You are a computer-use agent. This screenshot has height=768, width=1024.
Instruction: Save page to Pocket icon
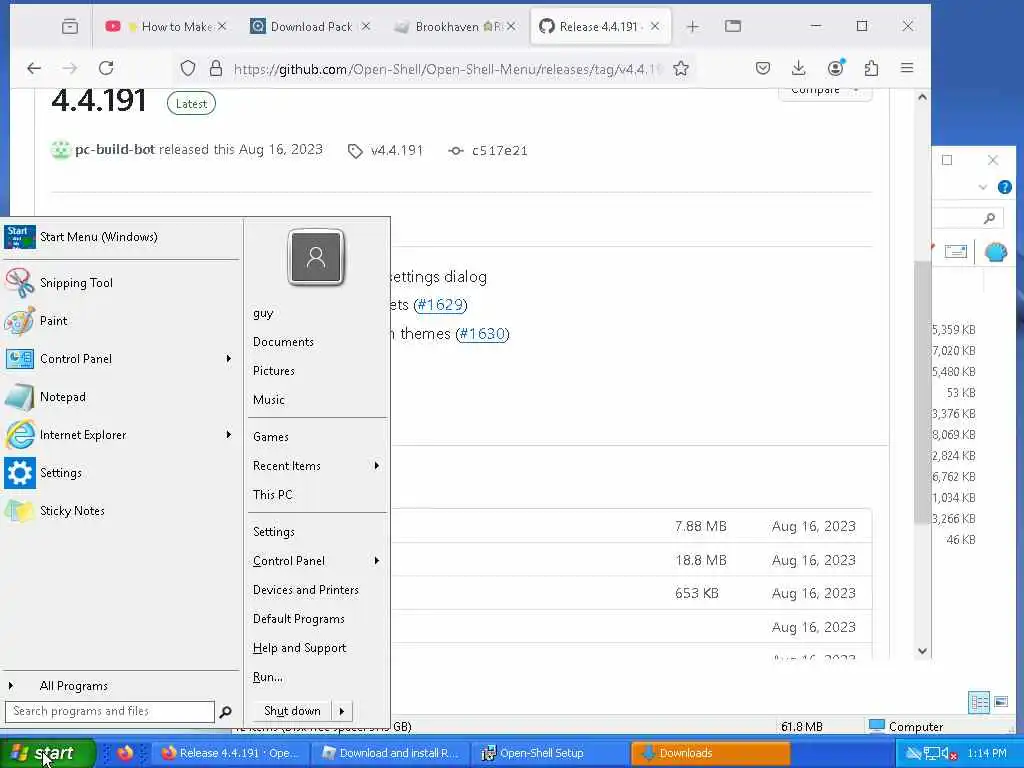click(763, 68)
